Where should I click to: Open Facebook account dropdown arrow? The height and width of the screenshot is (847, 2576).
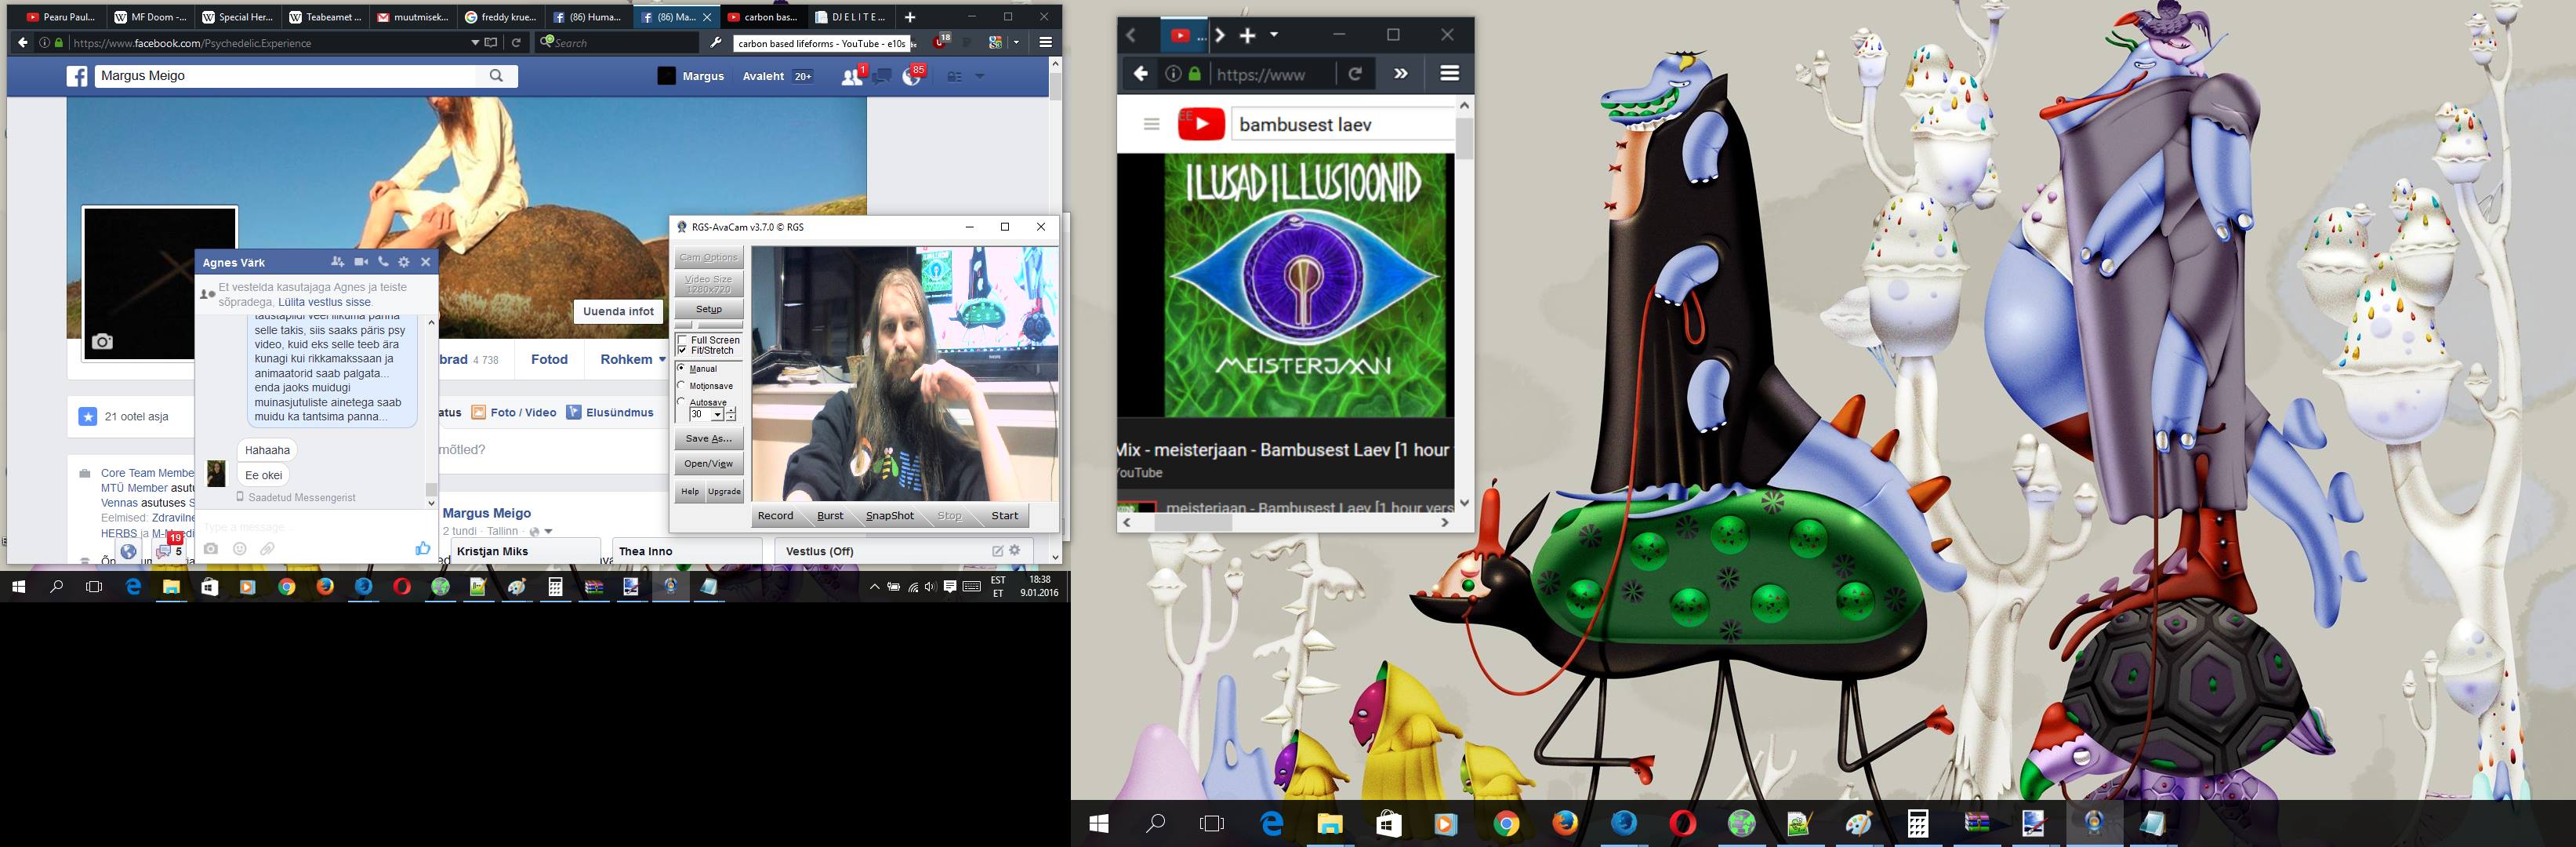[980, 76]
